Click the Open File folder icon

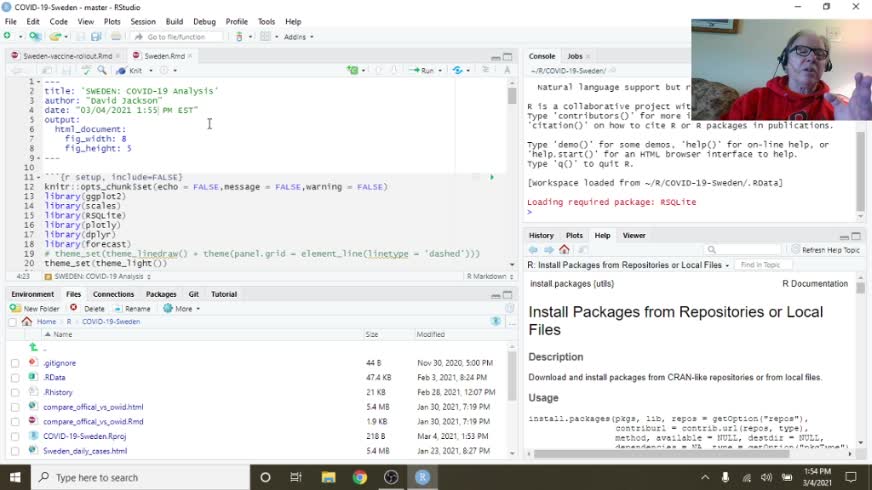pos(54,37)
